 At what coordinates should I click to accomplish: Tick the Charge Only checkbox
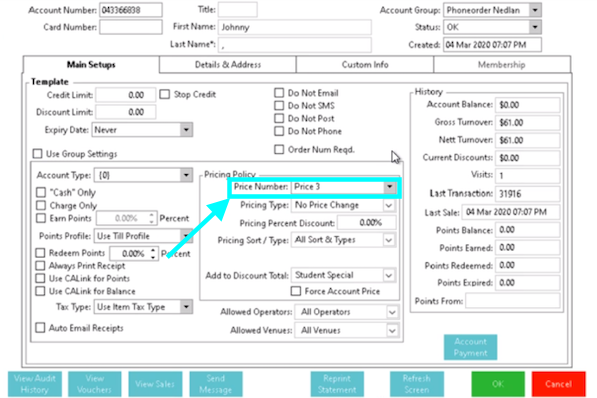[41, 205]
